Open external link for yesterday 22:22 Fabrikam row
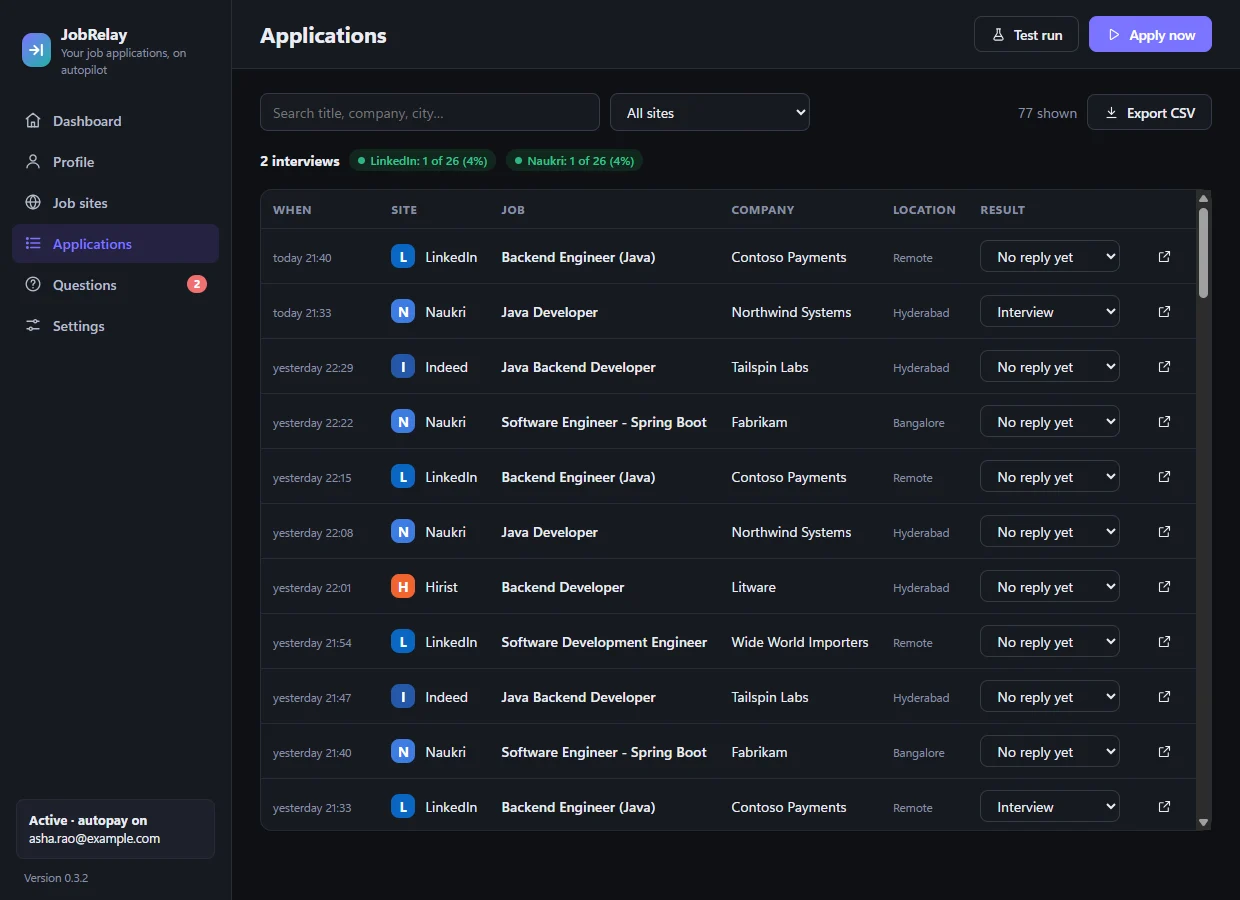This screenshot has width=1240, height=900. pos(1164,422)
